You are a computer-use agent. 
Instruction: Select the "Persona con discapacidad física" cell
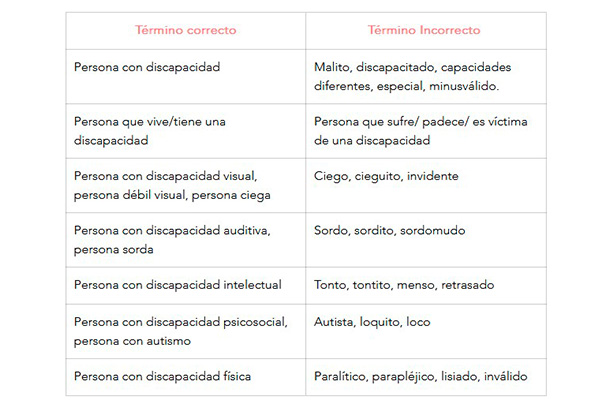pos(163,376)
